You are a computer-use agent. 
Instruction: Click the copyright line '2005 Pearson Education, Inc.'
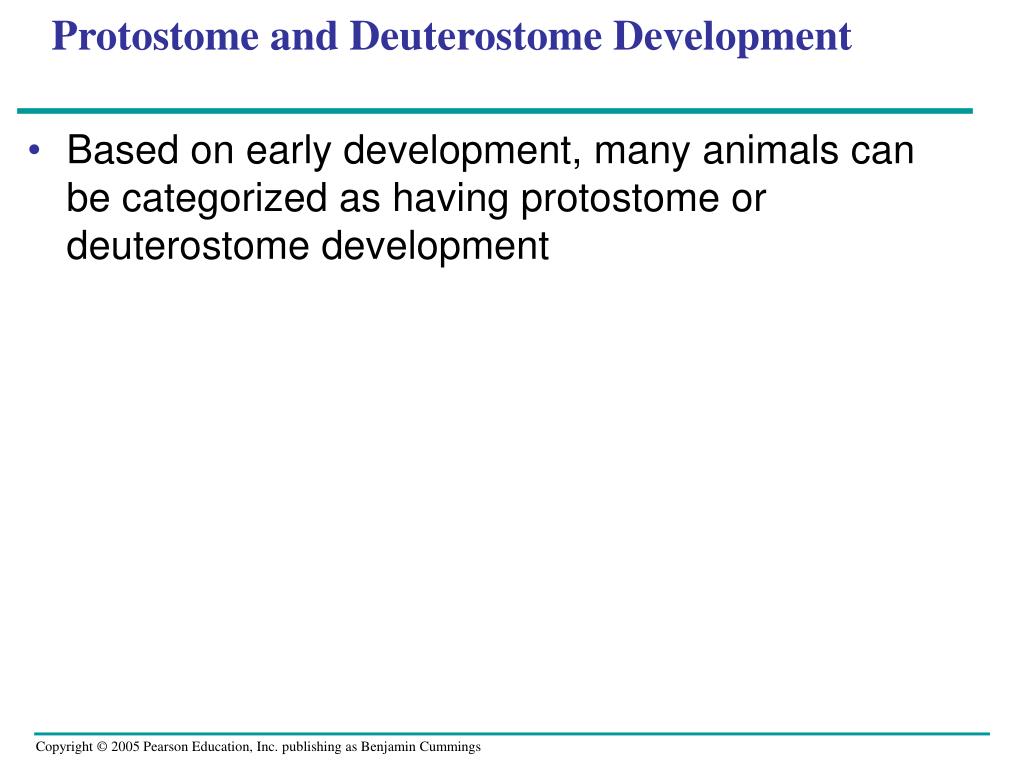click(x=258, y=746)
